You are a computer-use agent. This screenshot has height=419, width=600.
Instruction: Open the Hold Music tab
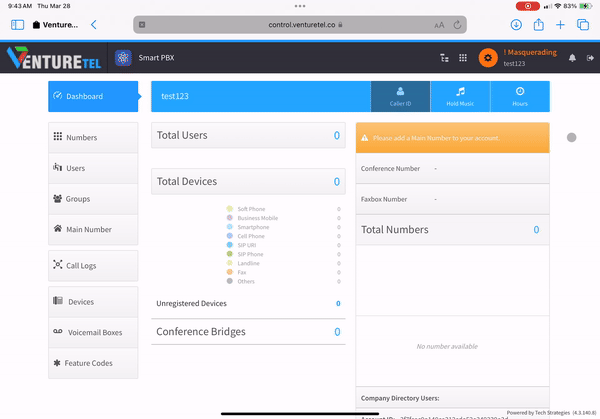click(x=460, y=96)
